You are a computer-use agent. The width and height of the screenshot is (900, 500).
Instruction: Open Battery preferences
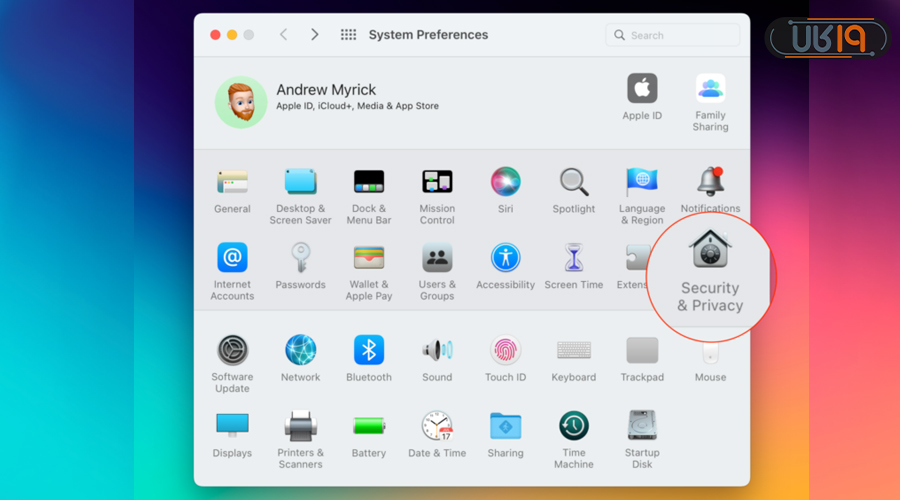(369, 426)
